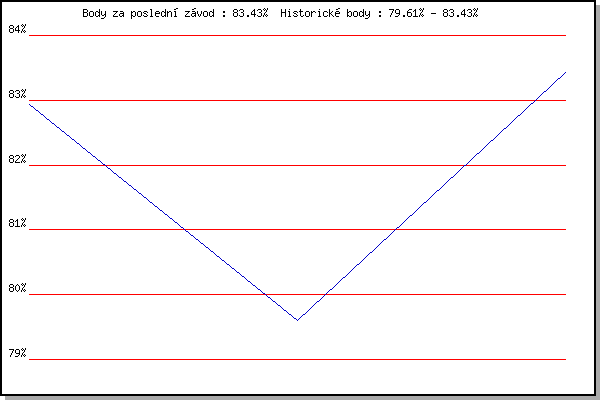Click the 81% y-axis label

tap(18, 224)
